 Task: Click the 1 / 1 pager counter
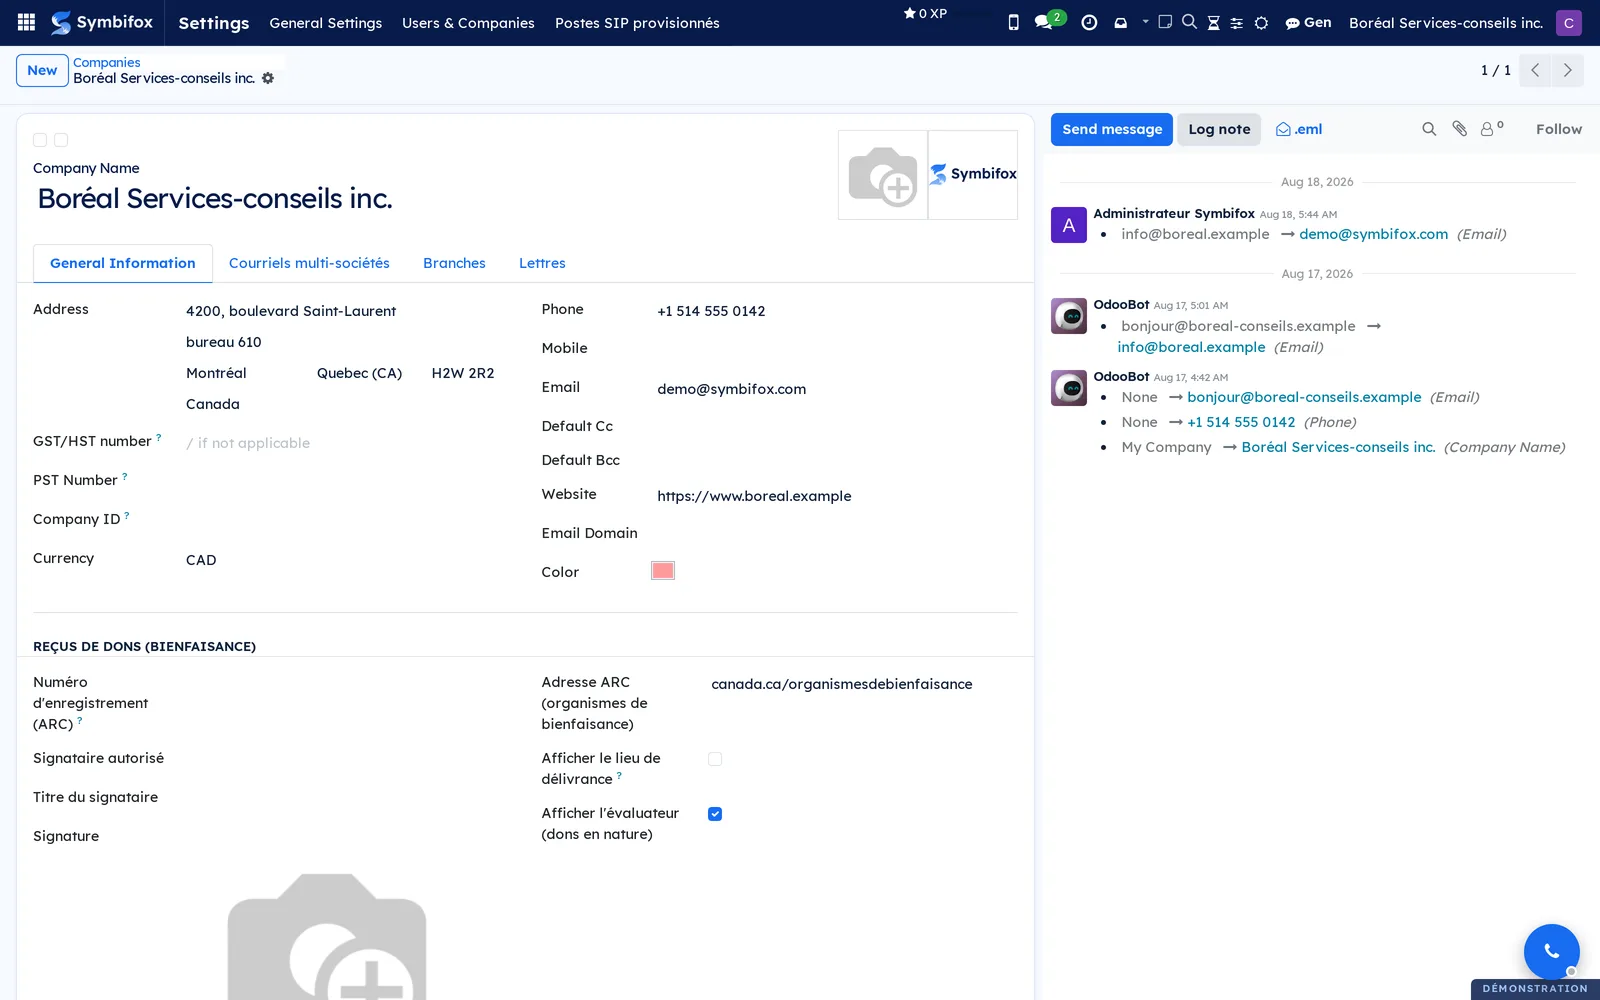point(1495,70)
